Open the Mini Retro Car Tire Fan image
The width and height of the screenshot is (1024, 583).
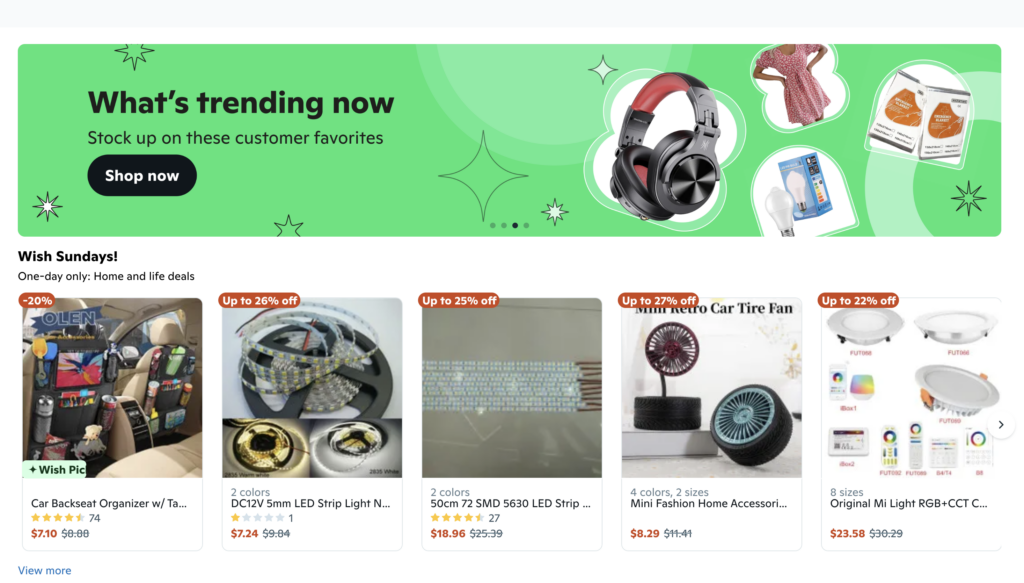[x=712, y=388]
